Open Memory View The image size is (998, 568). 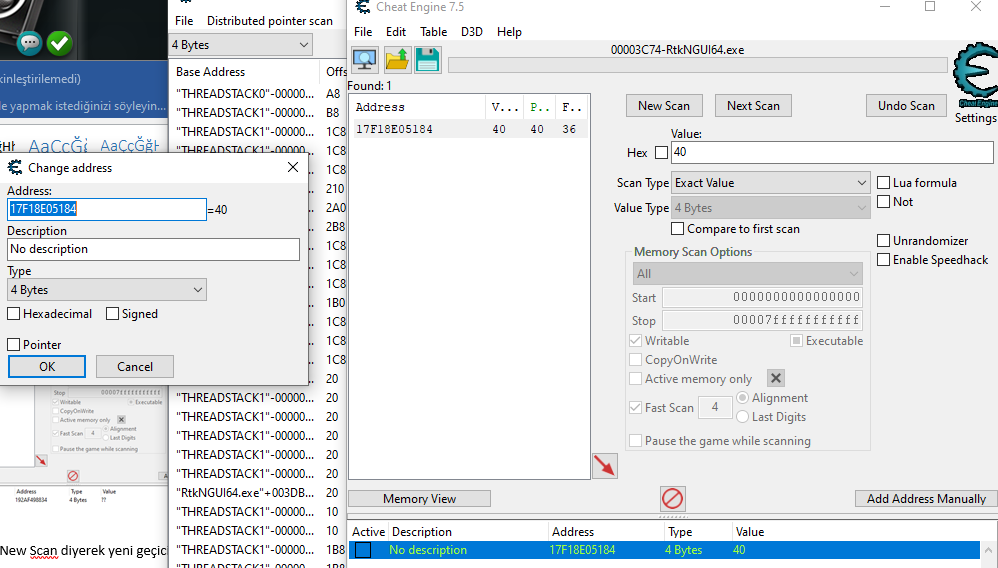click(419, 499)
